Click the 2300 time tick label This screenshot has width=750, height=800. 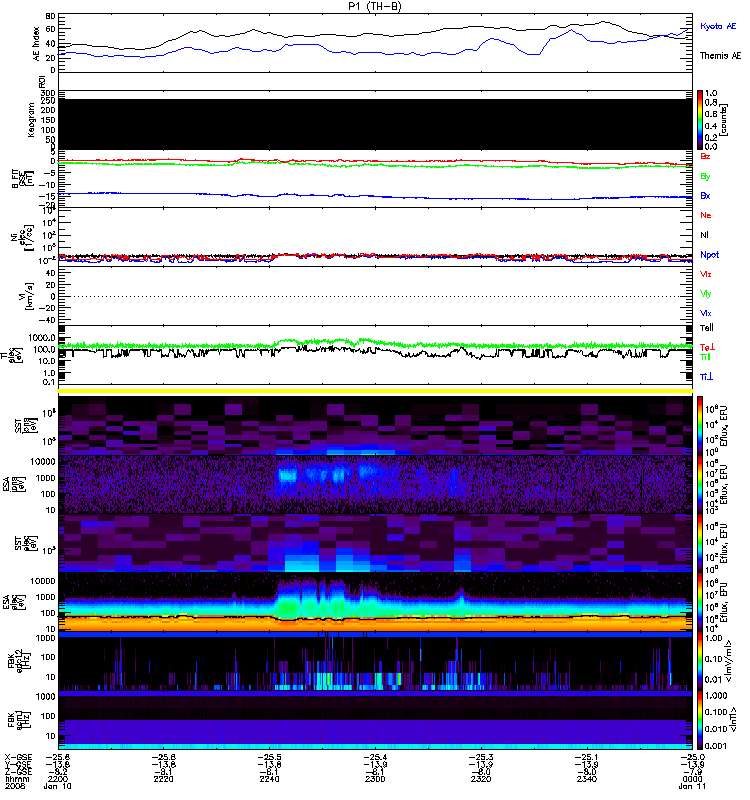pyautogui.click(x=375, y=779)
